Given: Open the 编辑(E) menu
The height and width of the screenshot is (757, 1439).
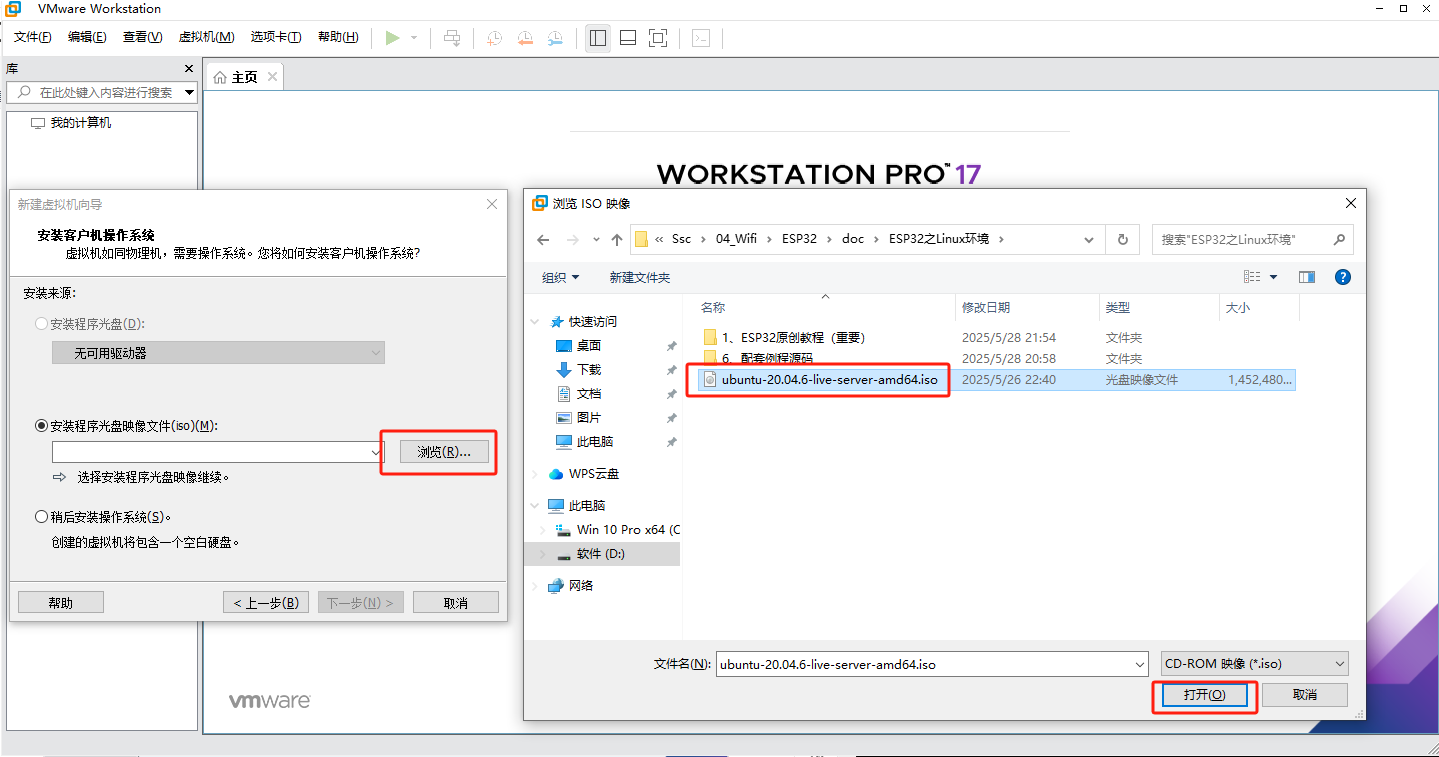Looking at the screenshot, I should pos(87,37).
